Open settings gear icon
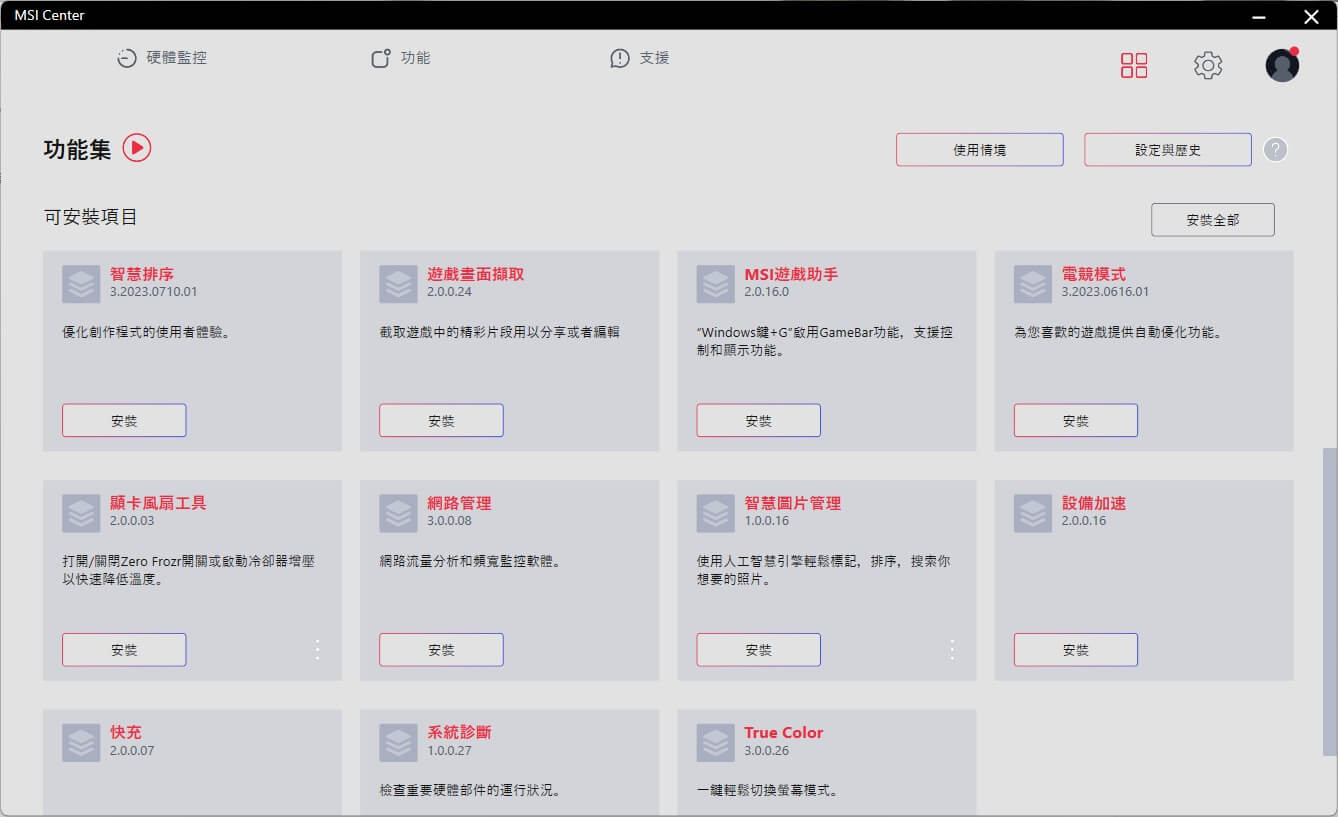The image size is (1338, 817). pos(1208,66)
